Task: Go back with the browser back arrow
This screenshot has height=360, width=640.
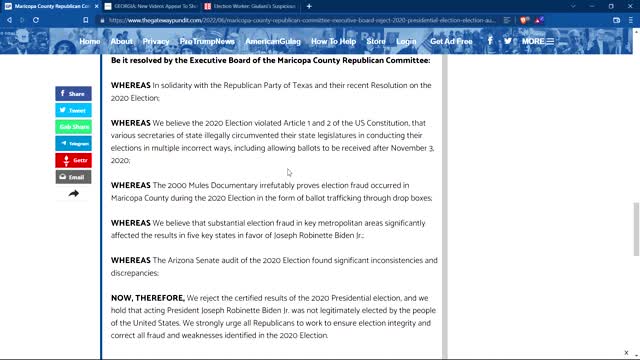Action: [9, 20]
